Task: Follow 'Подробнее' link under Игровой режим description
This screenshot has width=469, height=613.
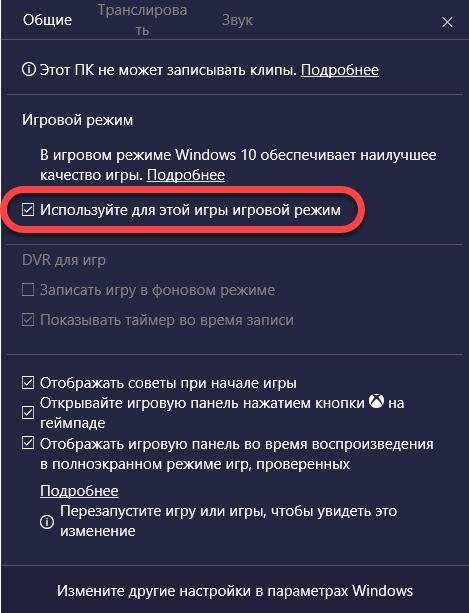Action: click(x=186, y=175)
